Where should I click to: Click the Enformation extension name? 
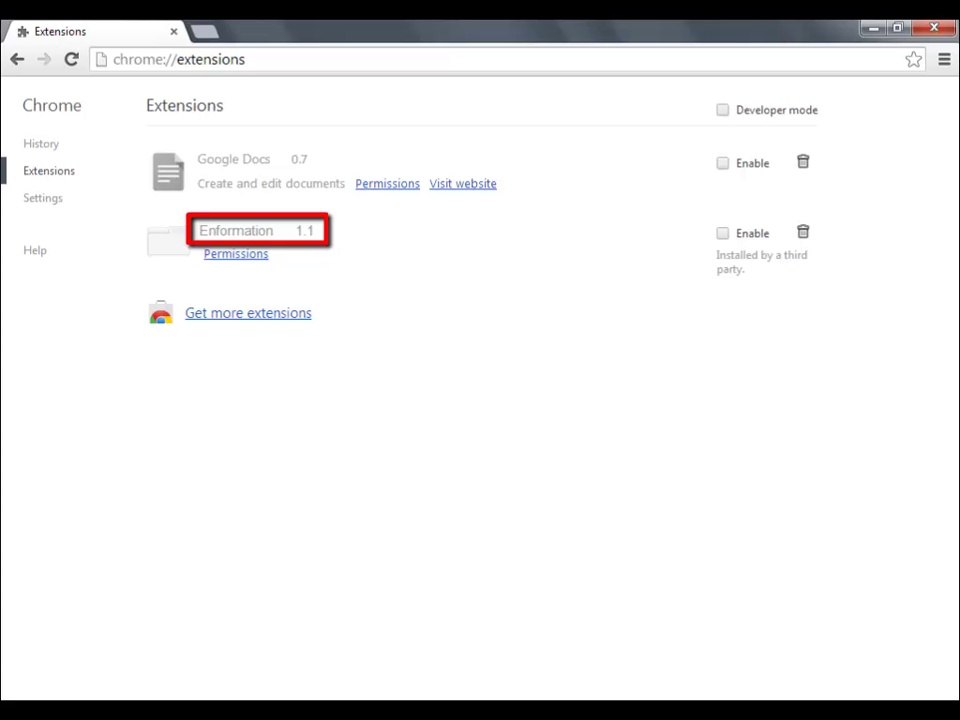[x=236, y=231]
